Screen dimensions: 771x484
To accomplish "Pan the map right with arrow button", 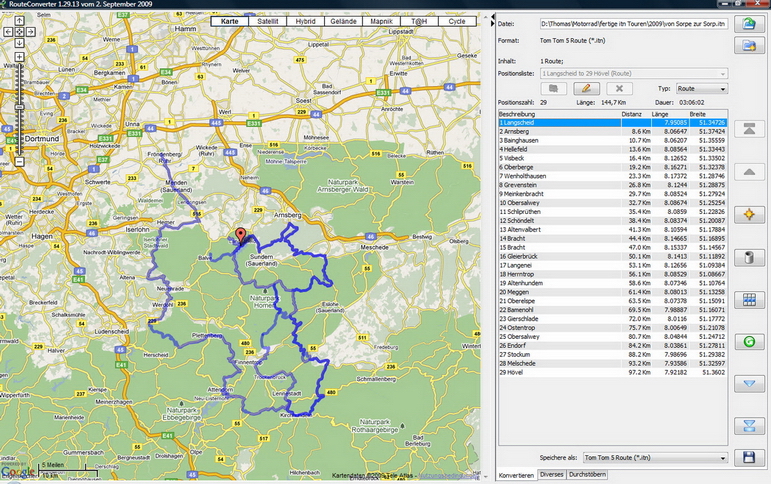I will (29, 32).
